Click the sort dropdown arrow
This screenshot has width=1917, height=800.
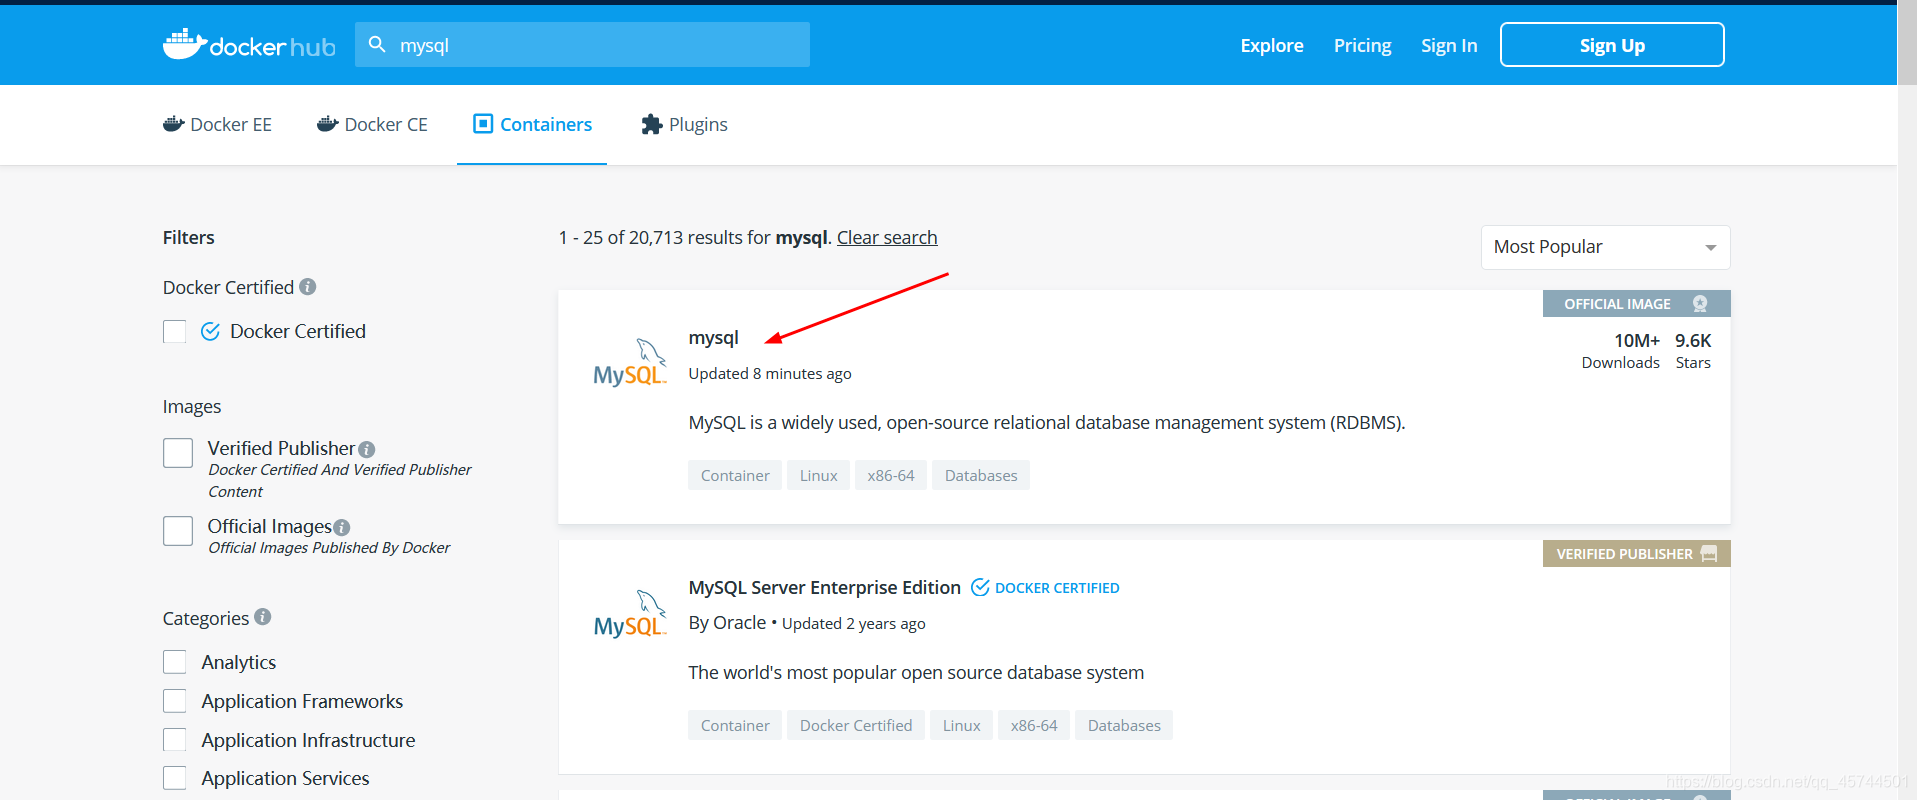coord(1711,248)
